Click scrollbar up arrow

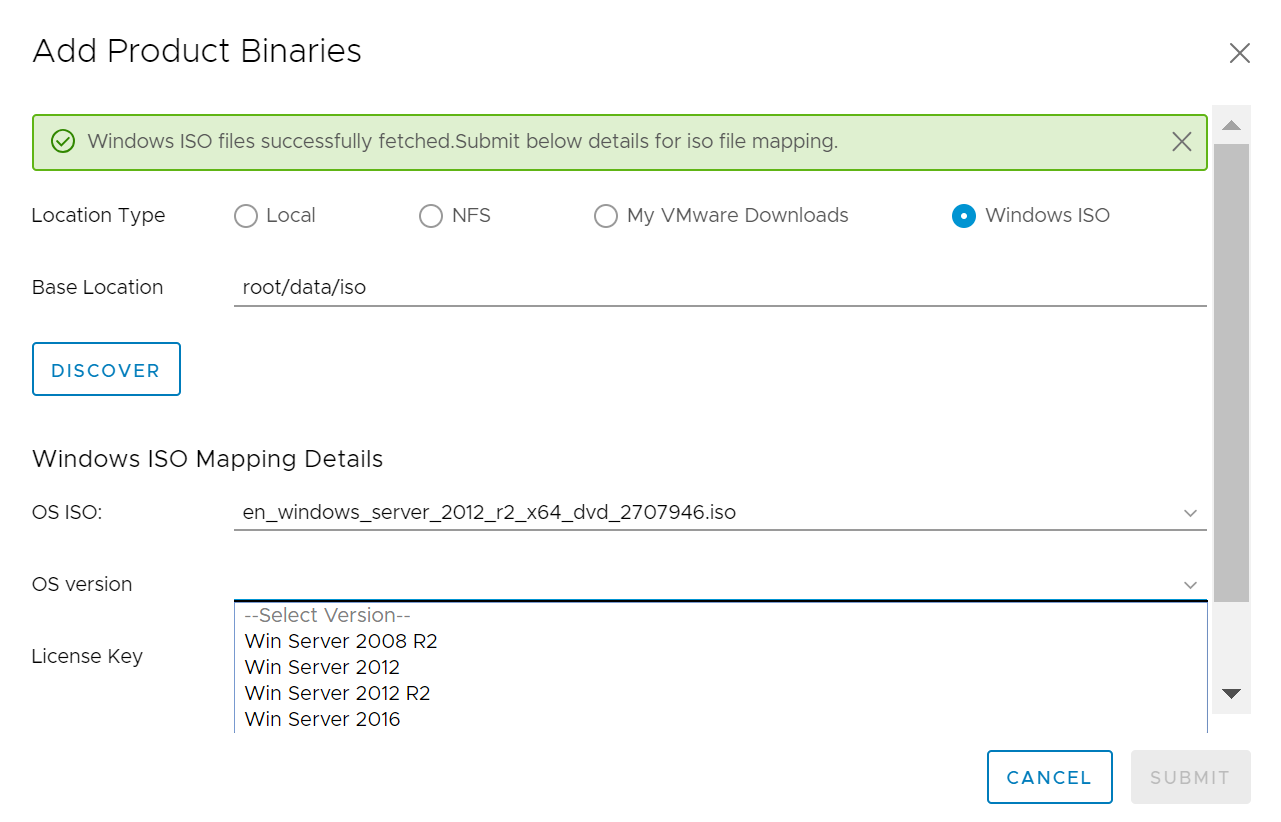1231,125
